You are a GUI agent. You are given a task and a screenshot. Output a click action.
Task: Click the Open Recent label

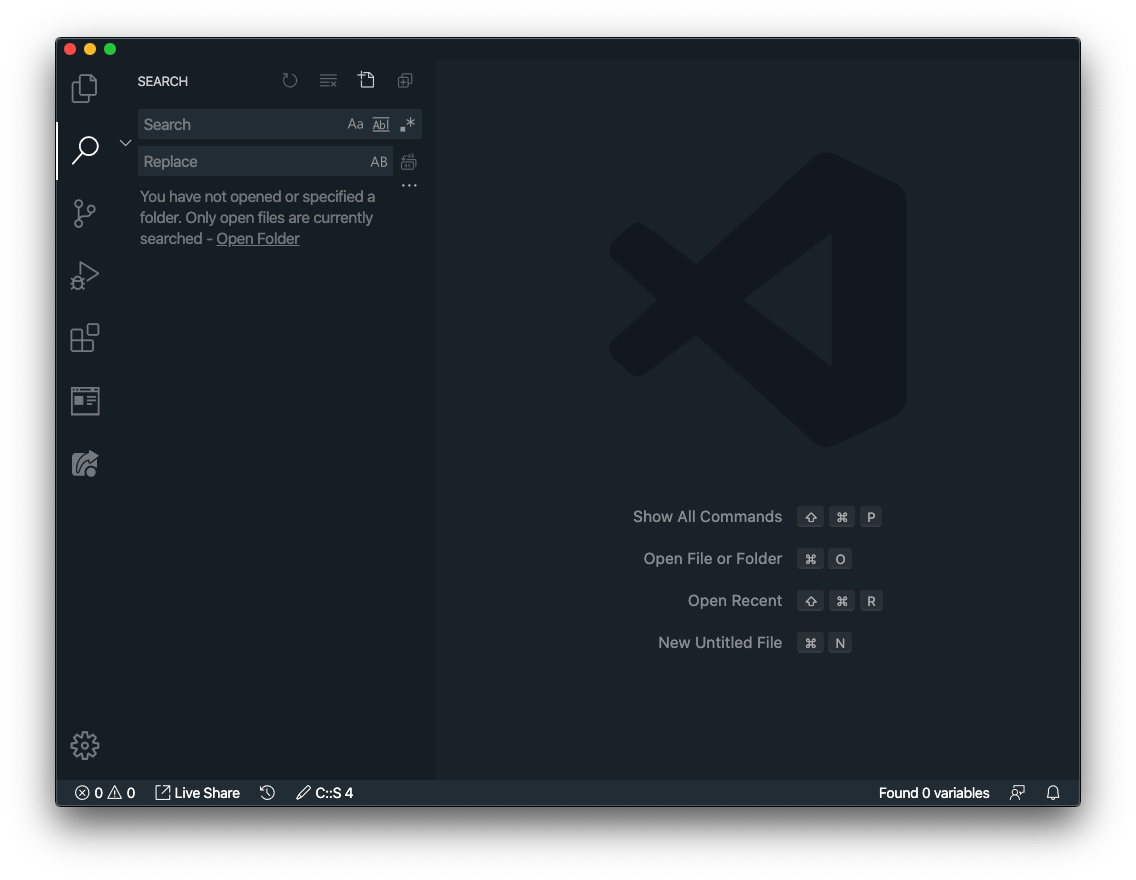tap(735, 600)
